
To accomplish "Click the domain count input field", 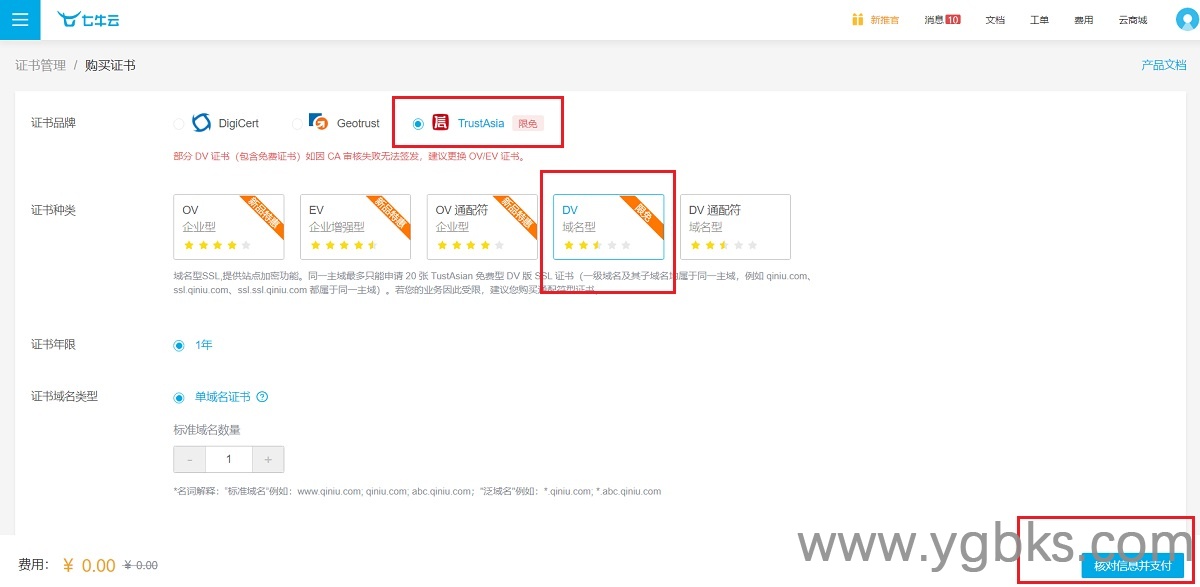I will click(x=229, y=459).
